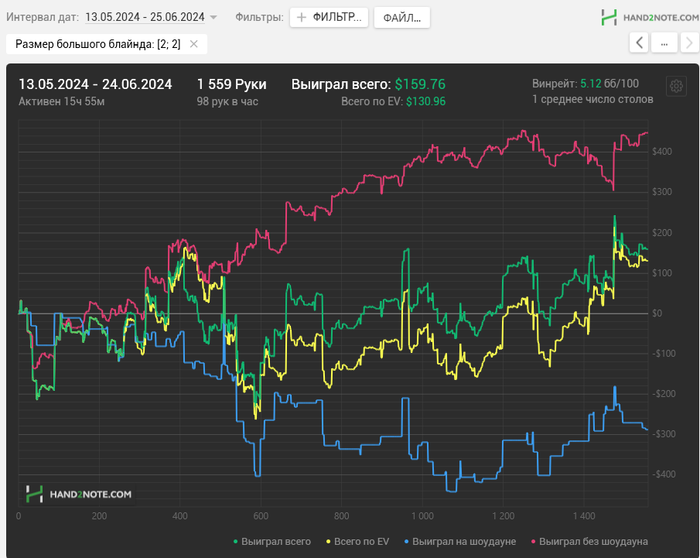Toggle Выиграл всего legend series
The image size is (700, 558).
coord(272,541)
